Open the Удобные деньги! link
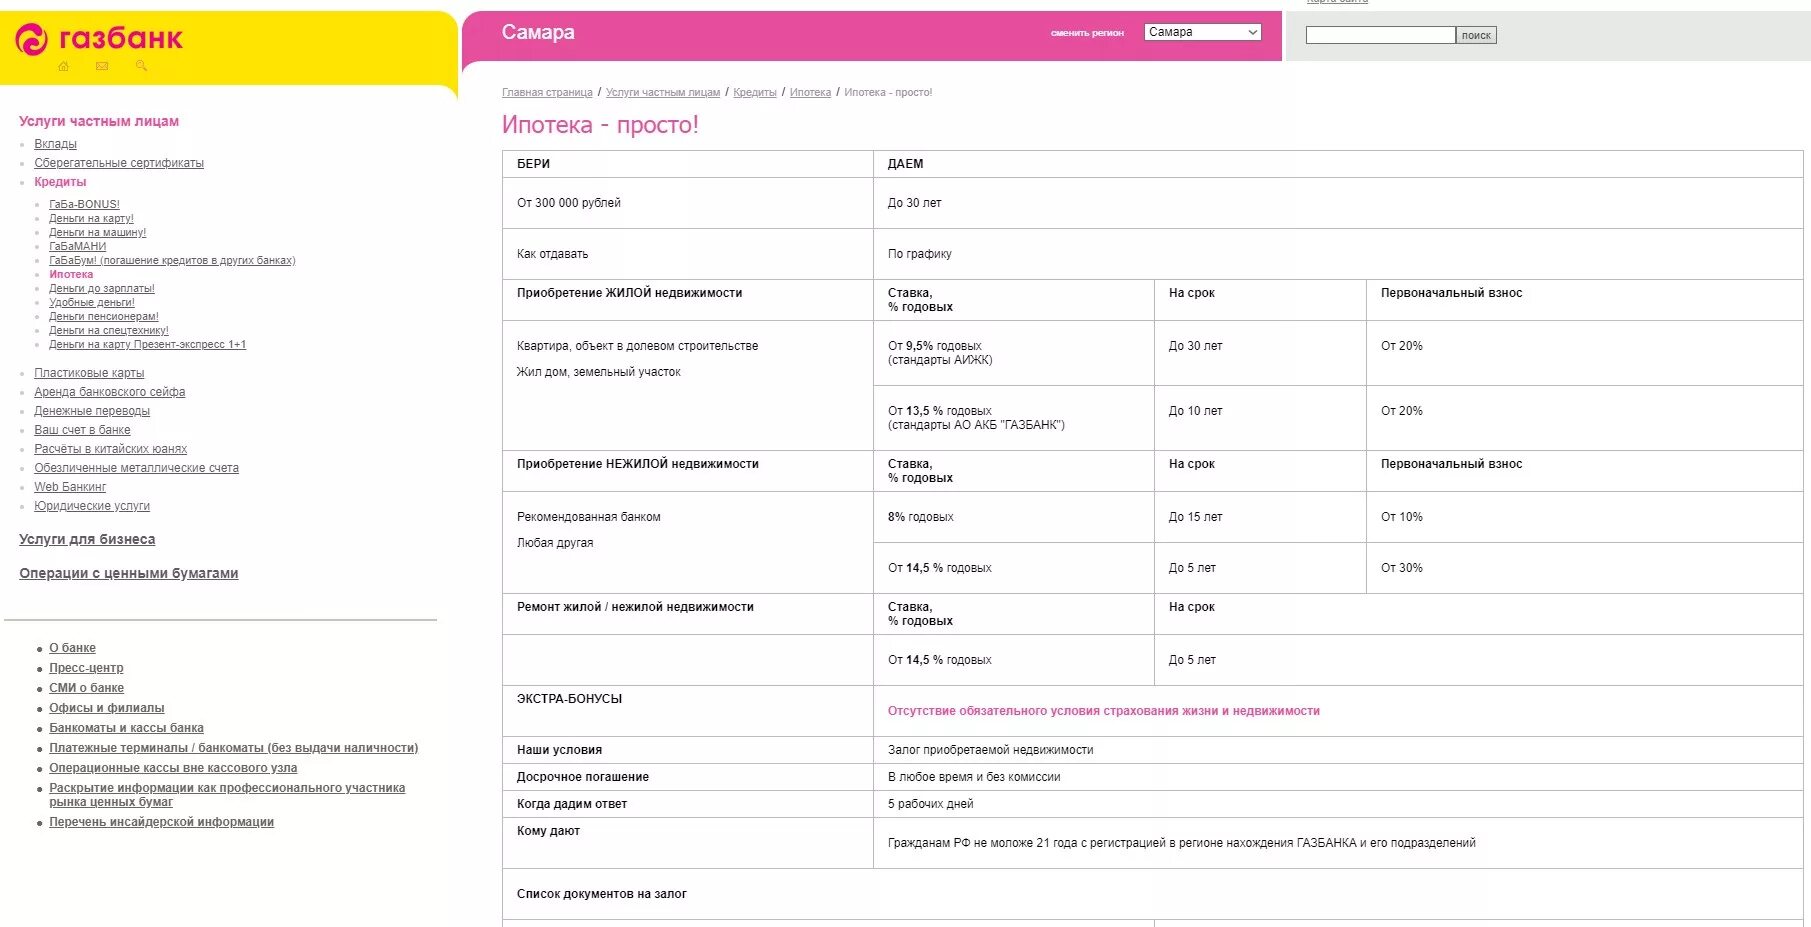The image size is (1811, 927). click(91, 302)
